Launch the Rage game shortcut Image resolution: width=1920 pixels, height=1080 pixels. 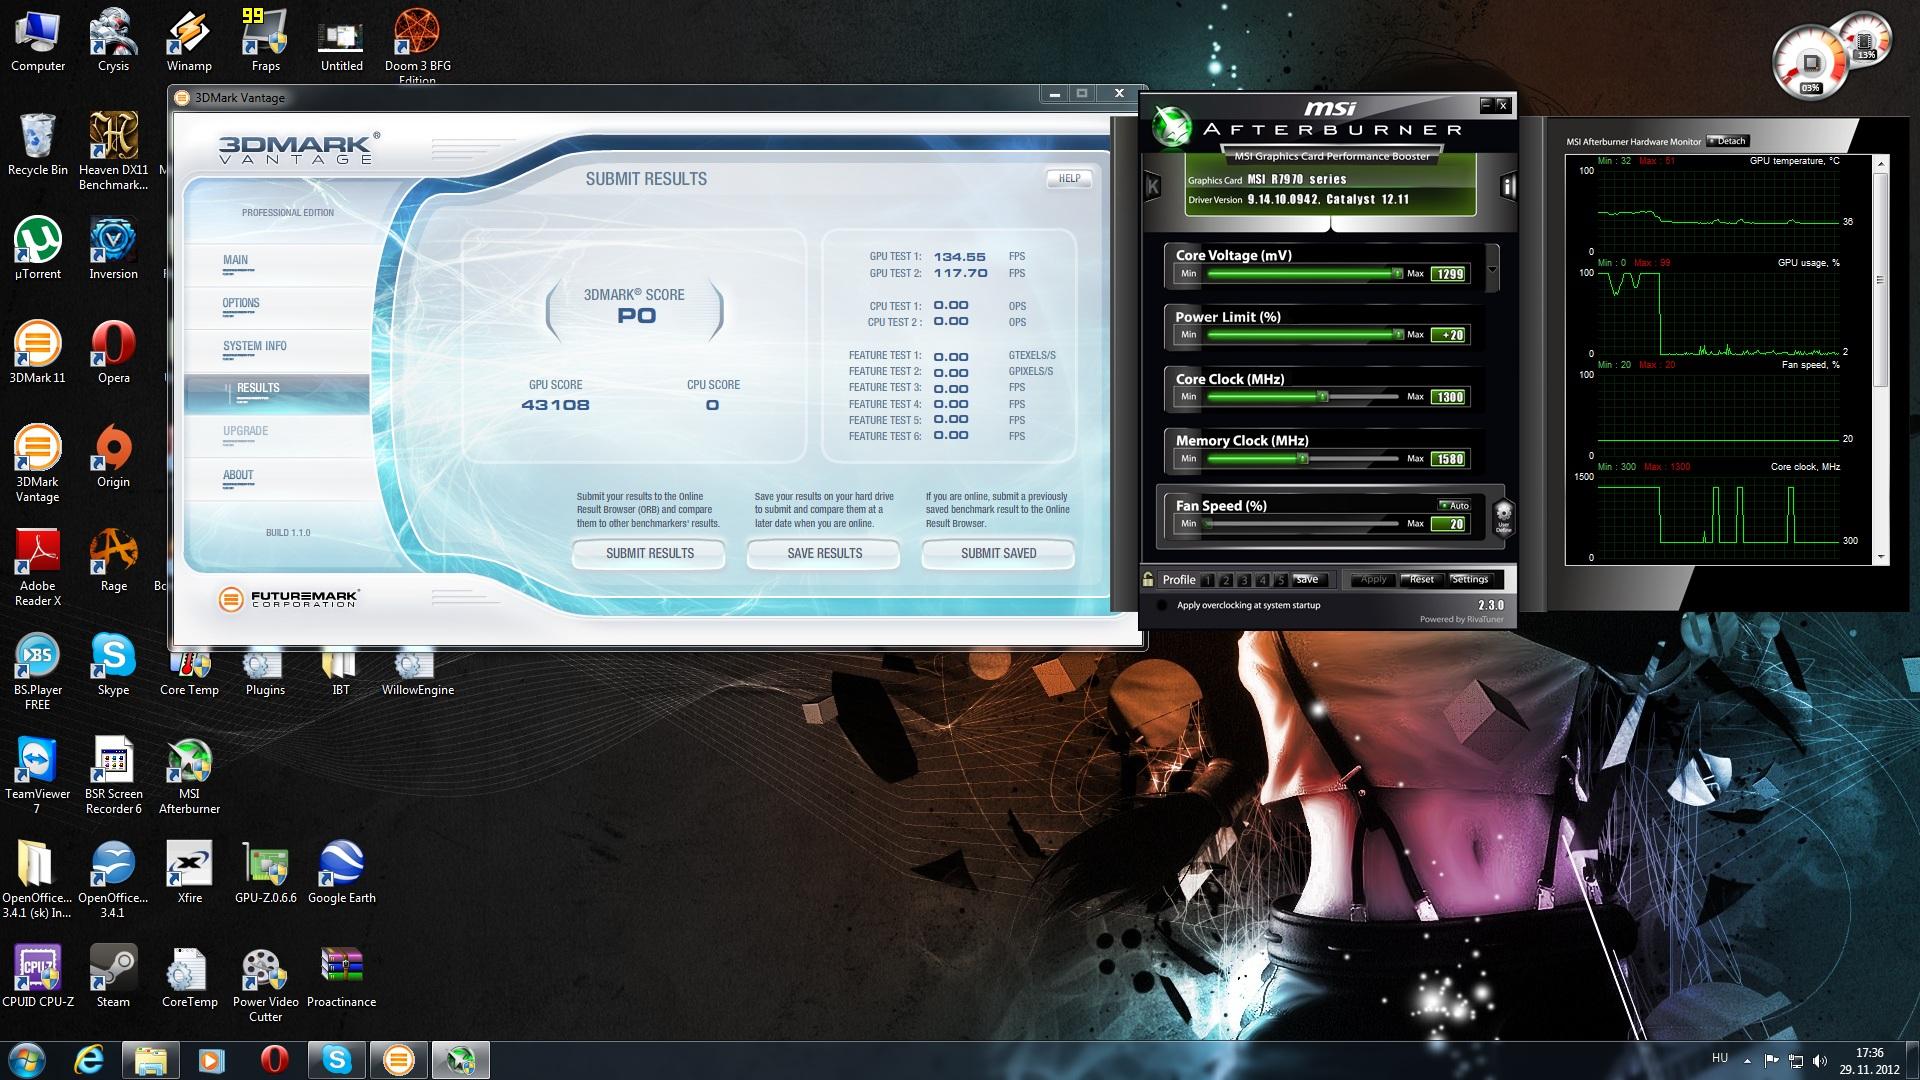click(113, 561)
